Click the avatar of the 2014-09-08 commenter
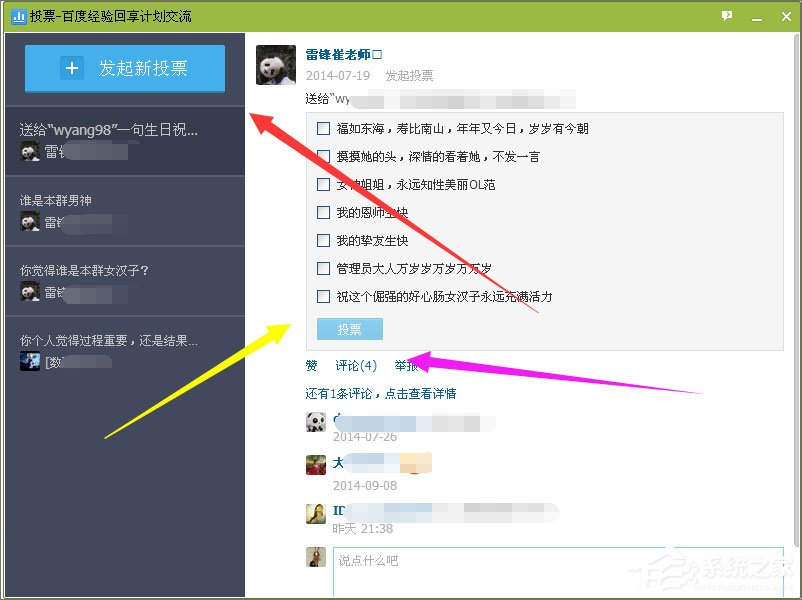Image resolution: width=802 pixels, height=600 pixels. pyautogui.click(x=315, y=464)
